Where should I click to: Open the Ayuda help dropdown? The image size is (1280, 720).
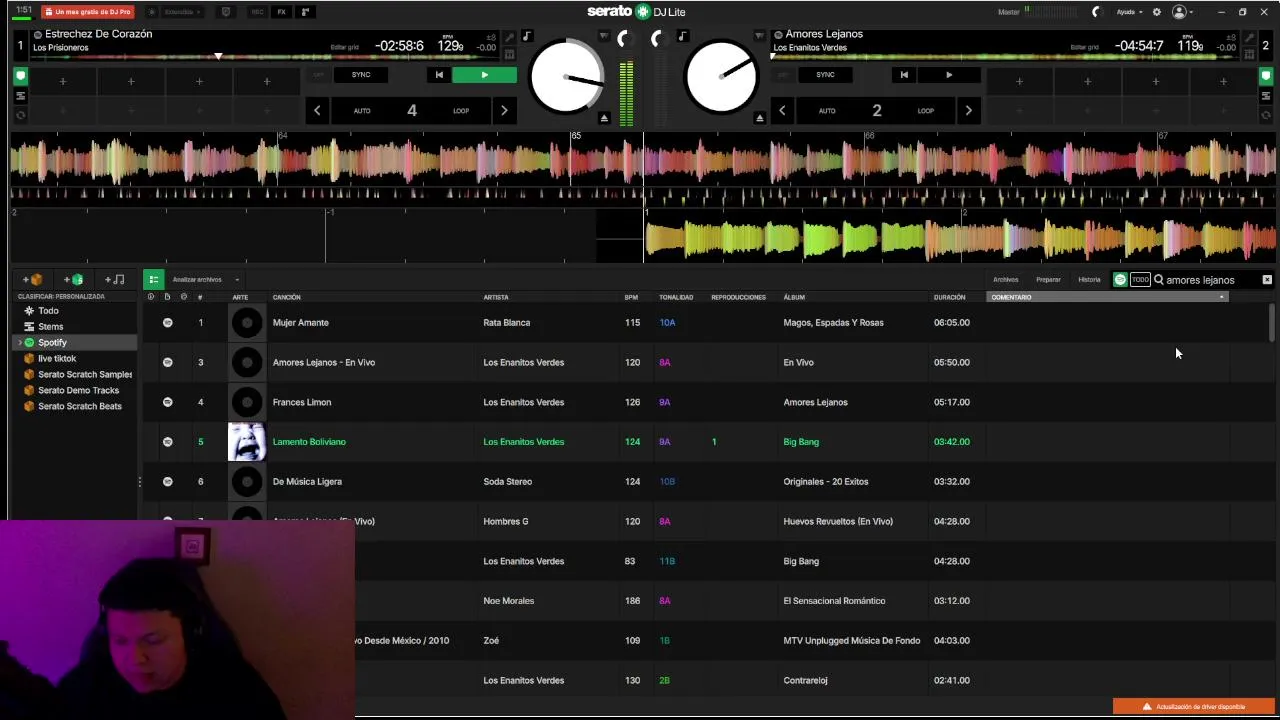pyautogui.click(x=1129, y=12)
